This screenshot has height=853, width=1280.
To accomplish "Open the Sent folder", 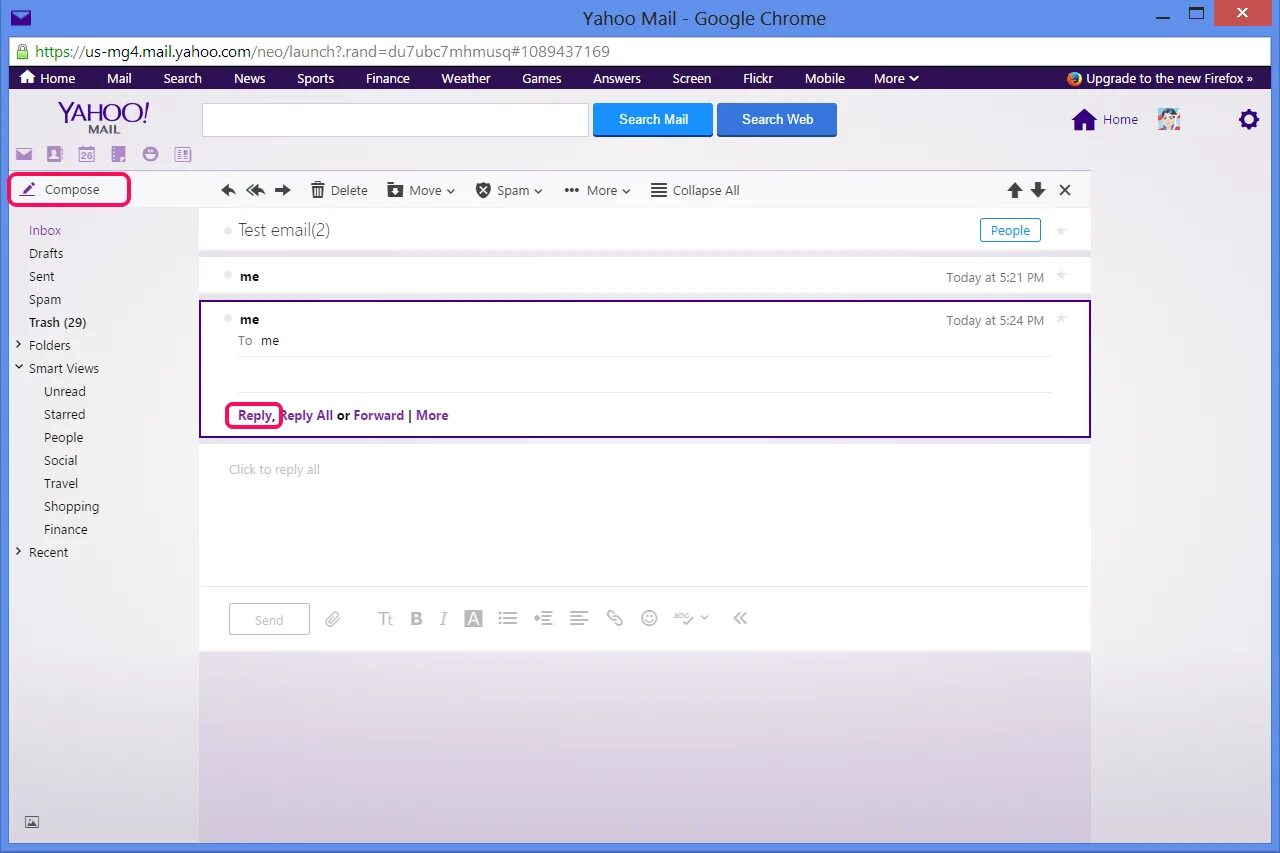I will pyautogui.click(x=42, y=276).
